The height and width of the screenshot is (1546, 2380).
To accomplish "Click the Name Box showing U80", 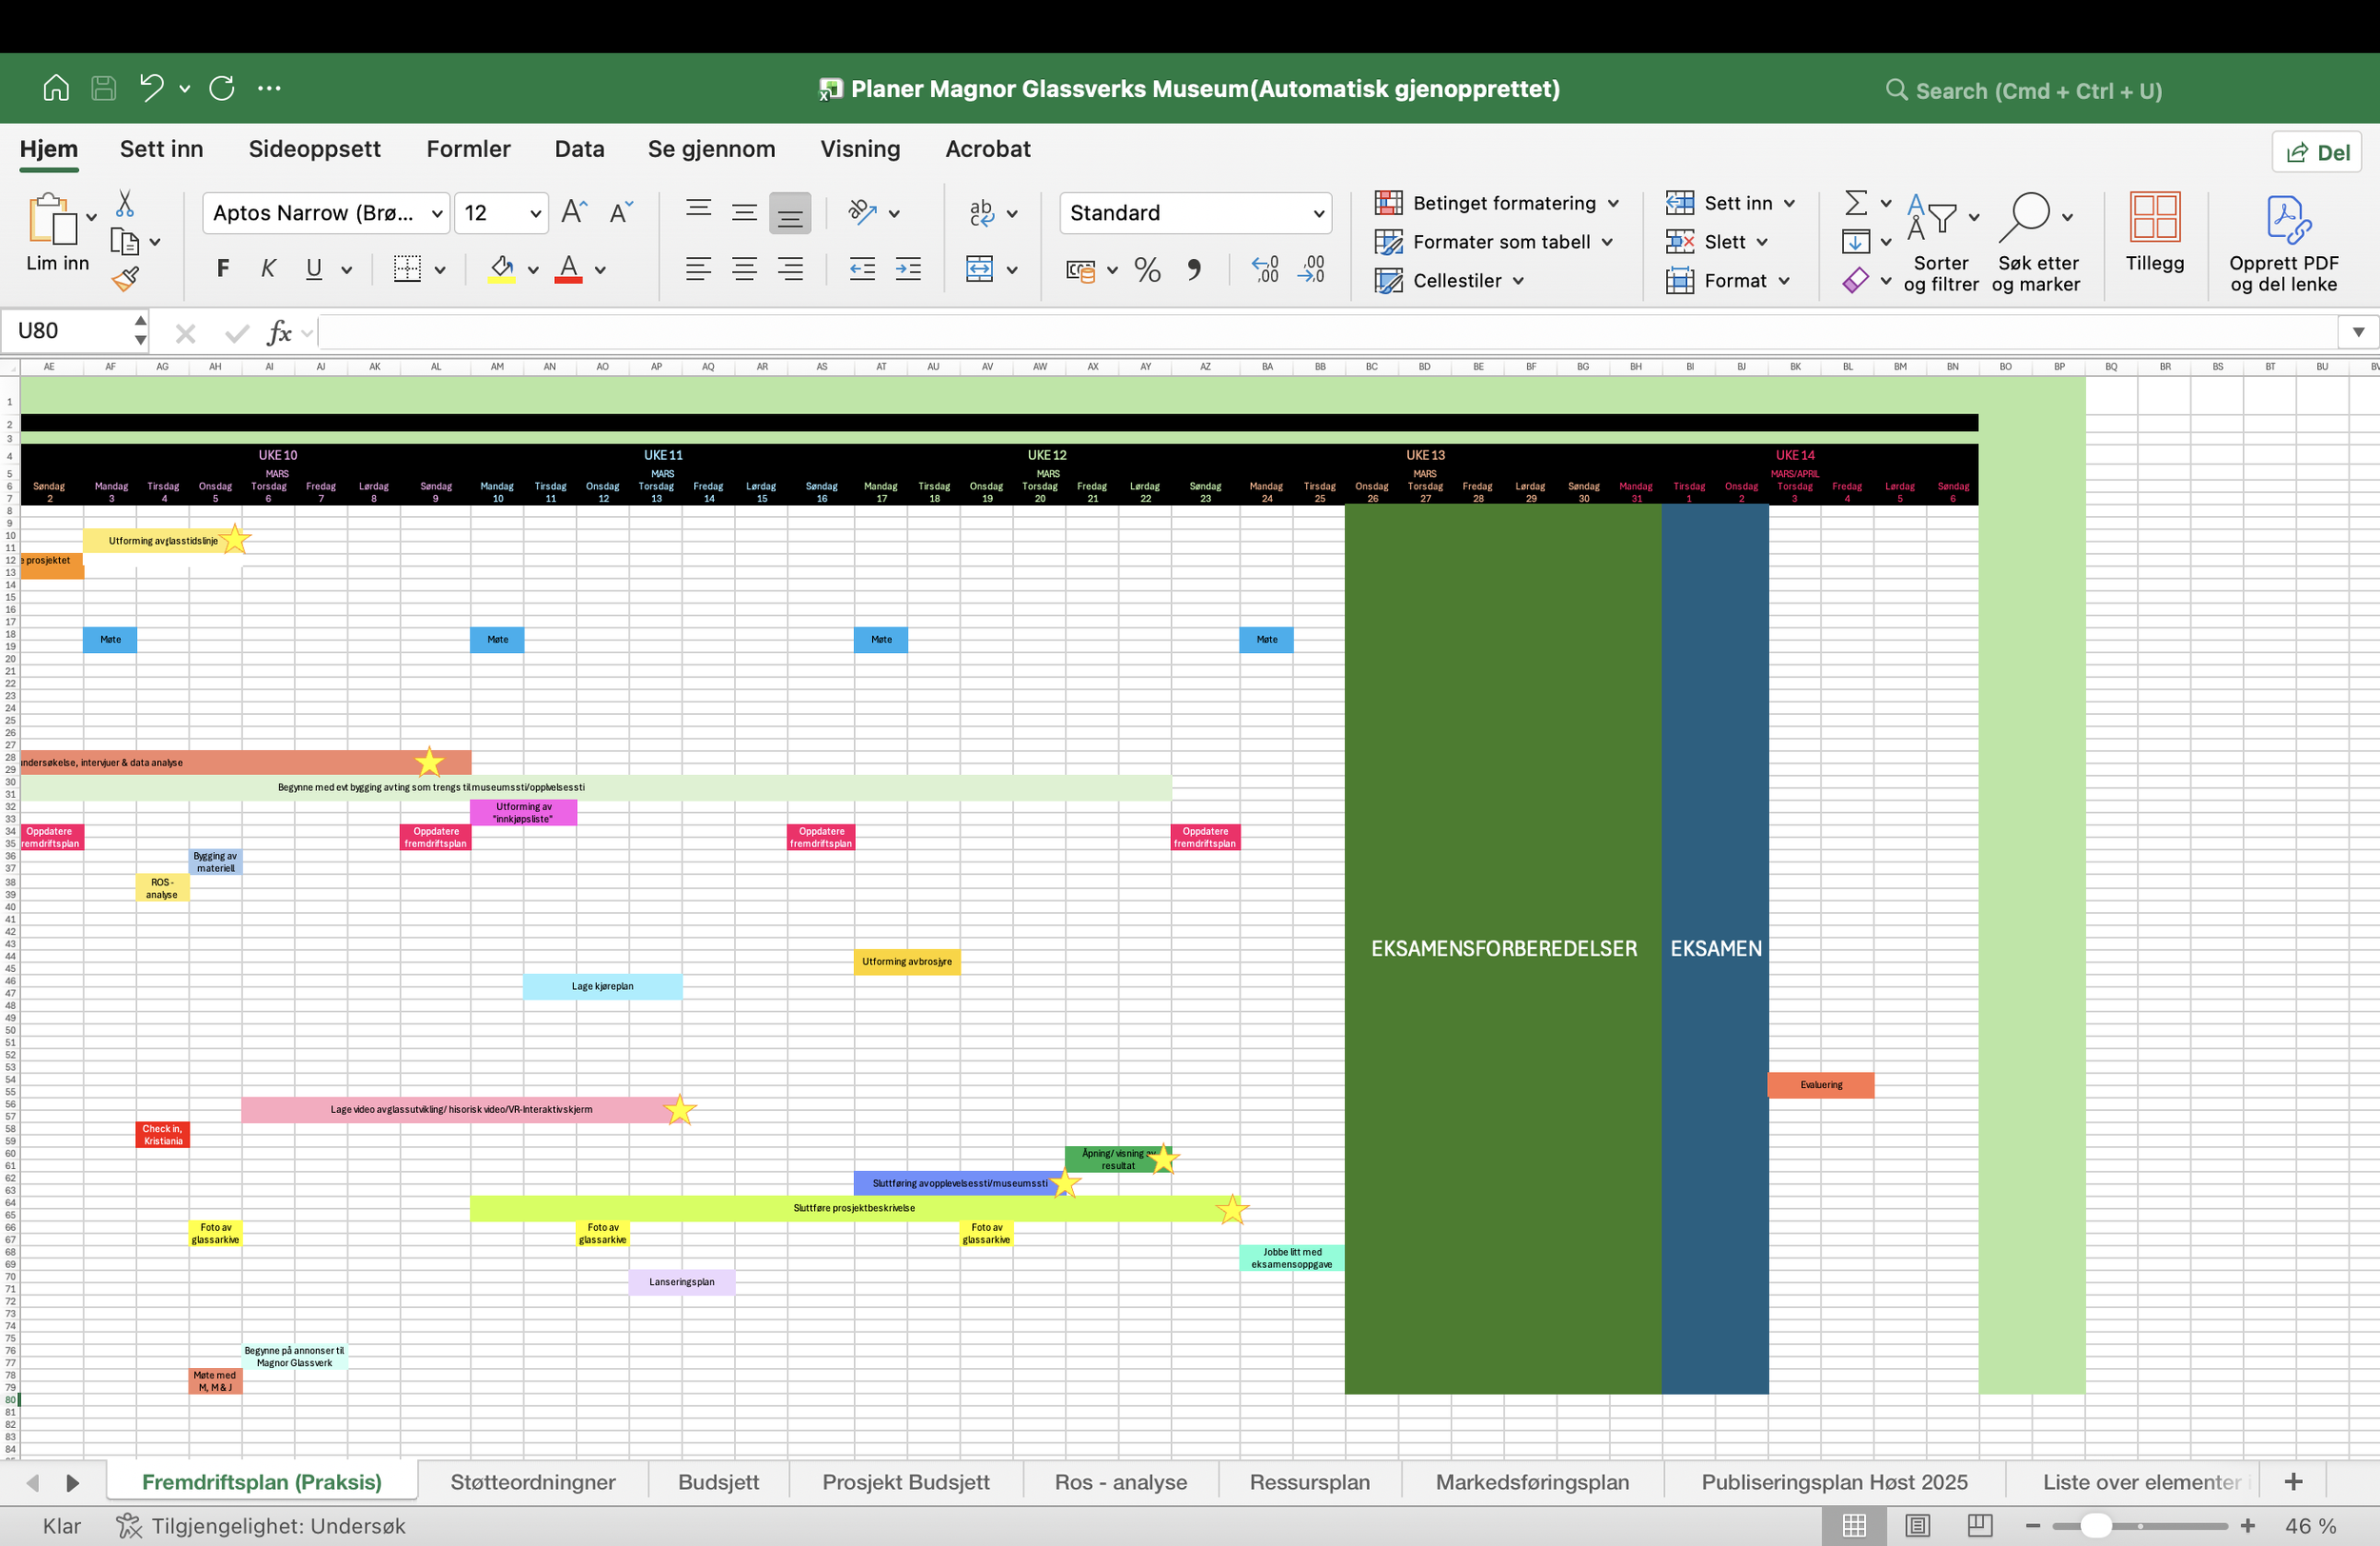I will (x=65, y=331).
